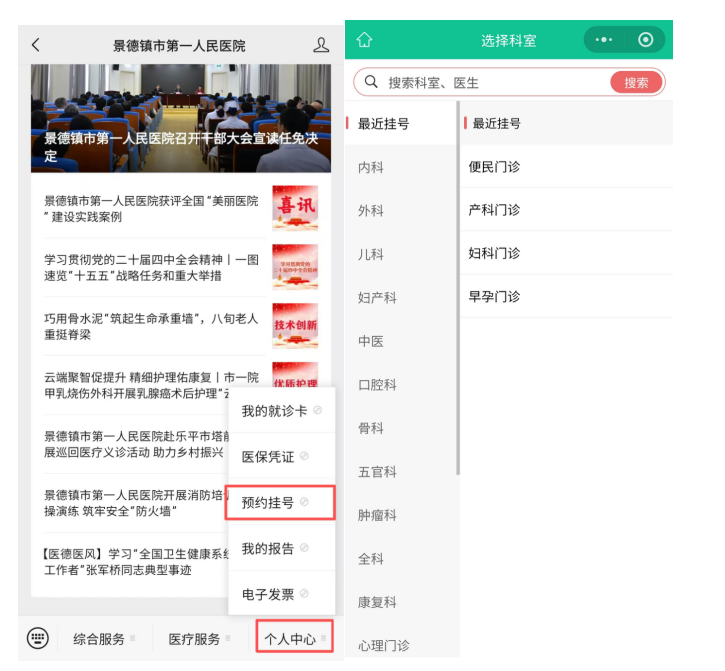
Task: Click the magnifier icon in search box
Action: pos(371,82)
